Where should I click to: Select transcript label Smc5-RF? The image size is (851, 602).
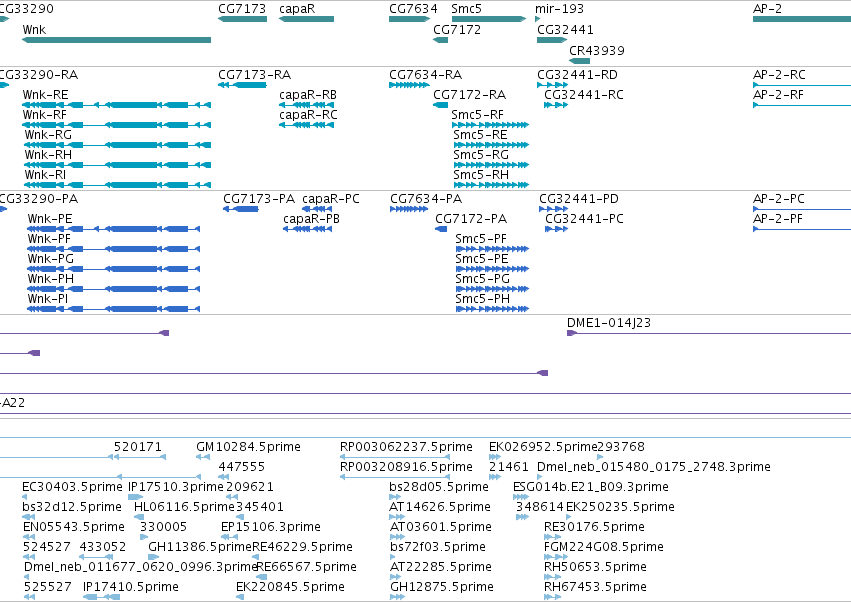click(478, 115)
